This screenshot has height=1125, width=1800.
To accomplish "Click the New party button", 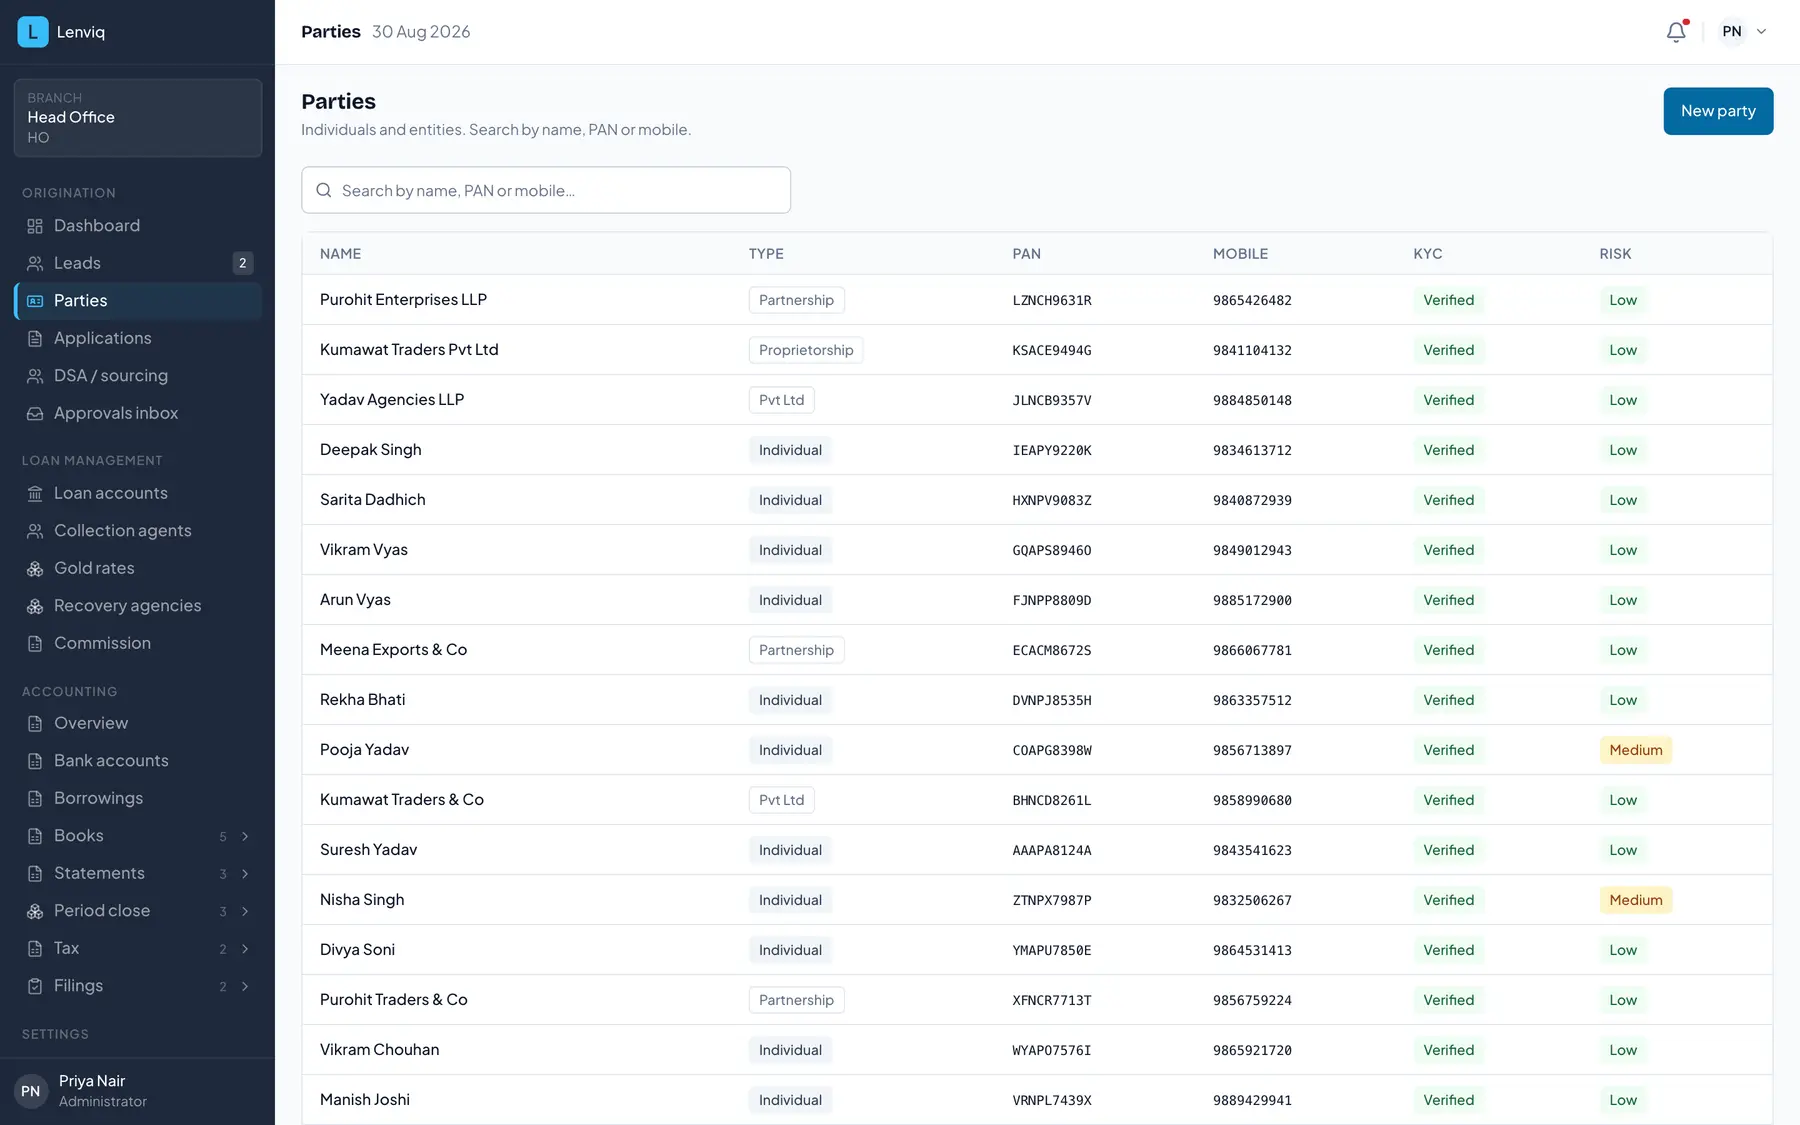I will 1718,111.
